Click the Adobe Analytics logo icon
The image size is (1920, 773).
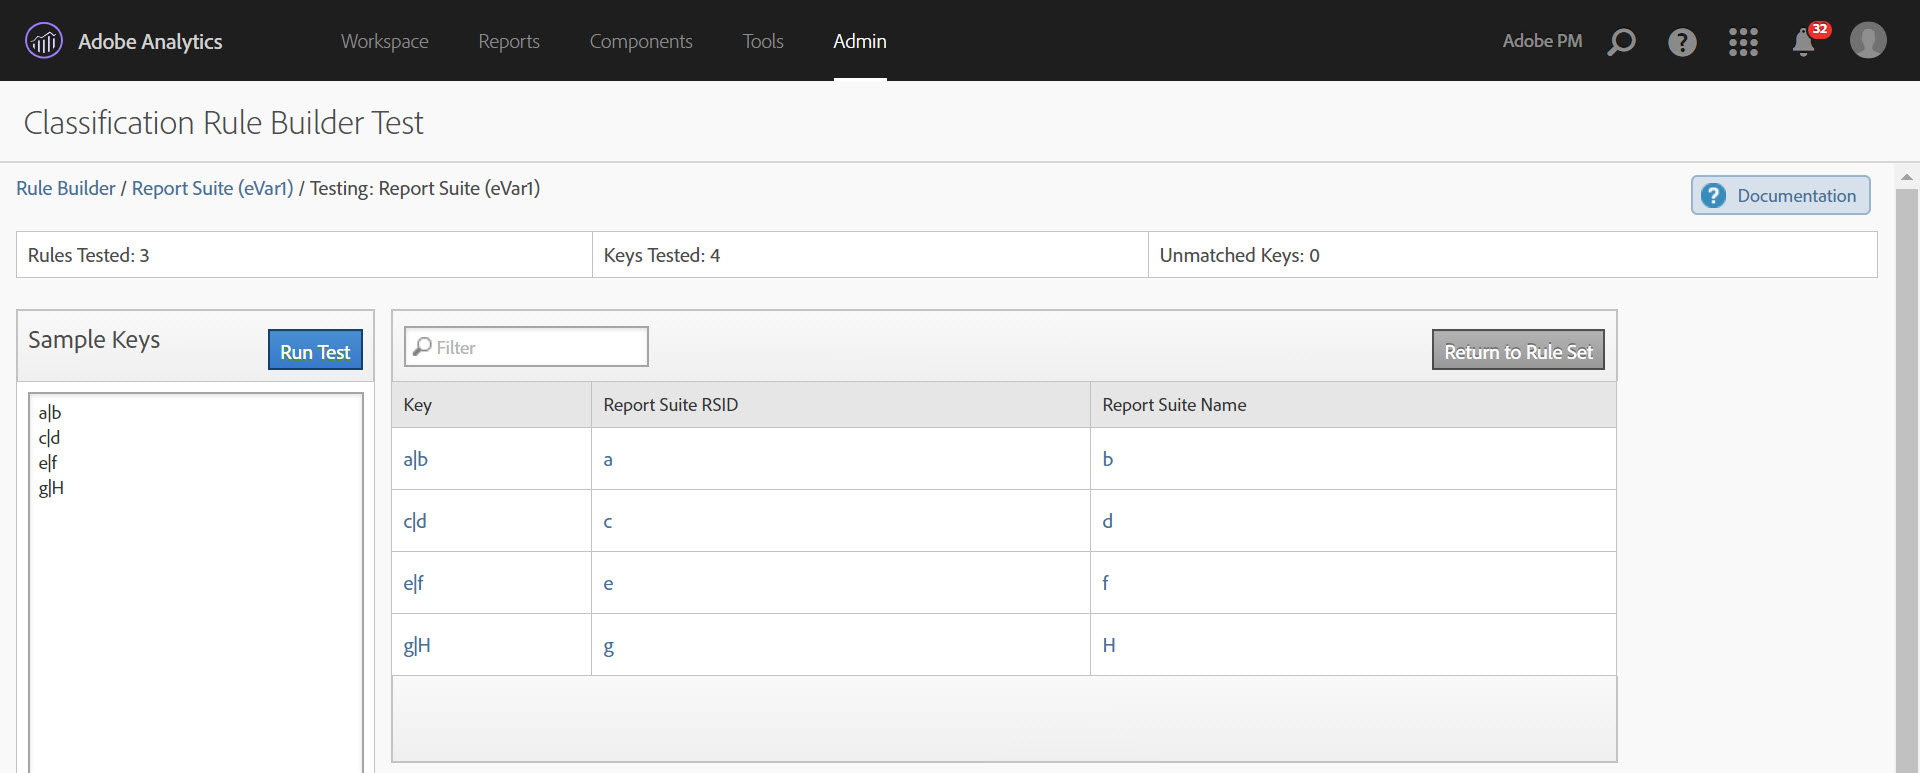43,41
